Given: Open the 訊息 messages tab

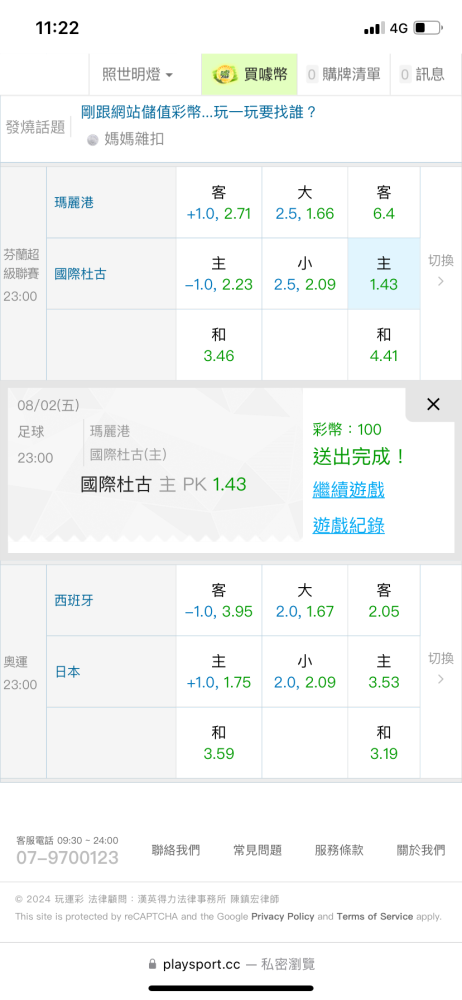Looking at the screenshot, I should (422, 75).
